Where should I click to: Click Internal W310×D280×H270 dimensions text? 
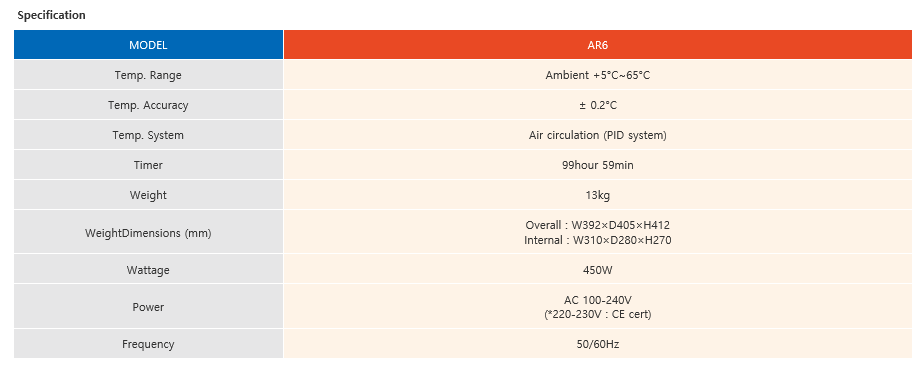[598, 240]
